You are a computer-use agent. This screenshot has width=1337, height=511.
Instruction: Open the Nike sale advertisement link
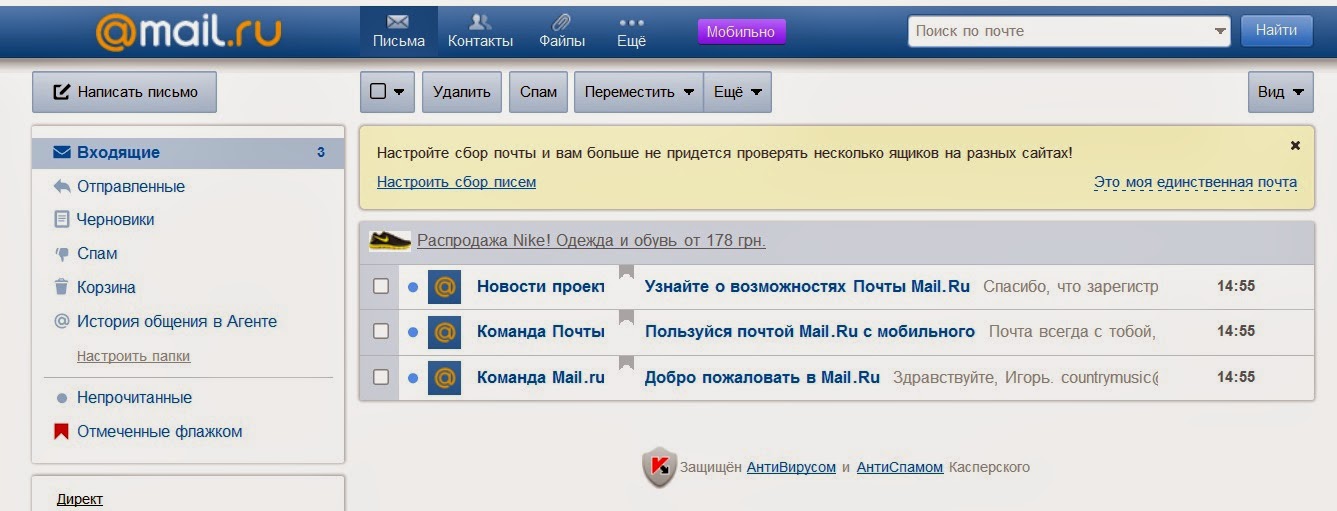[x=591, y=241]
